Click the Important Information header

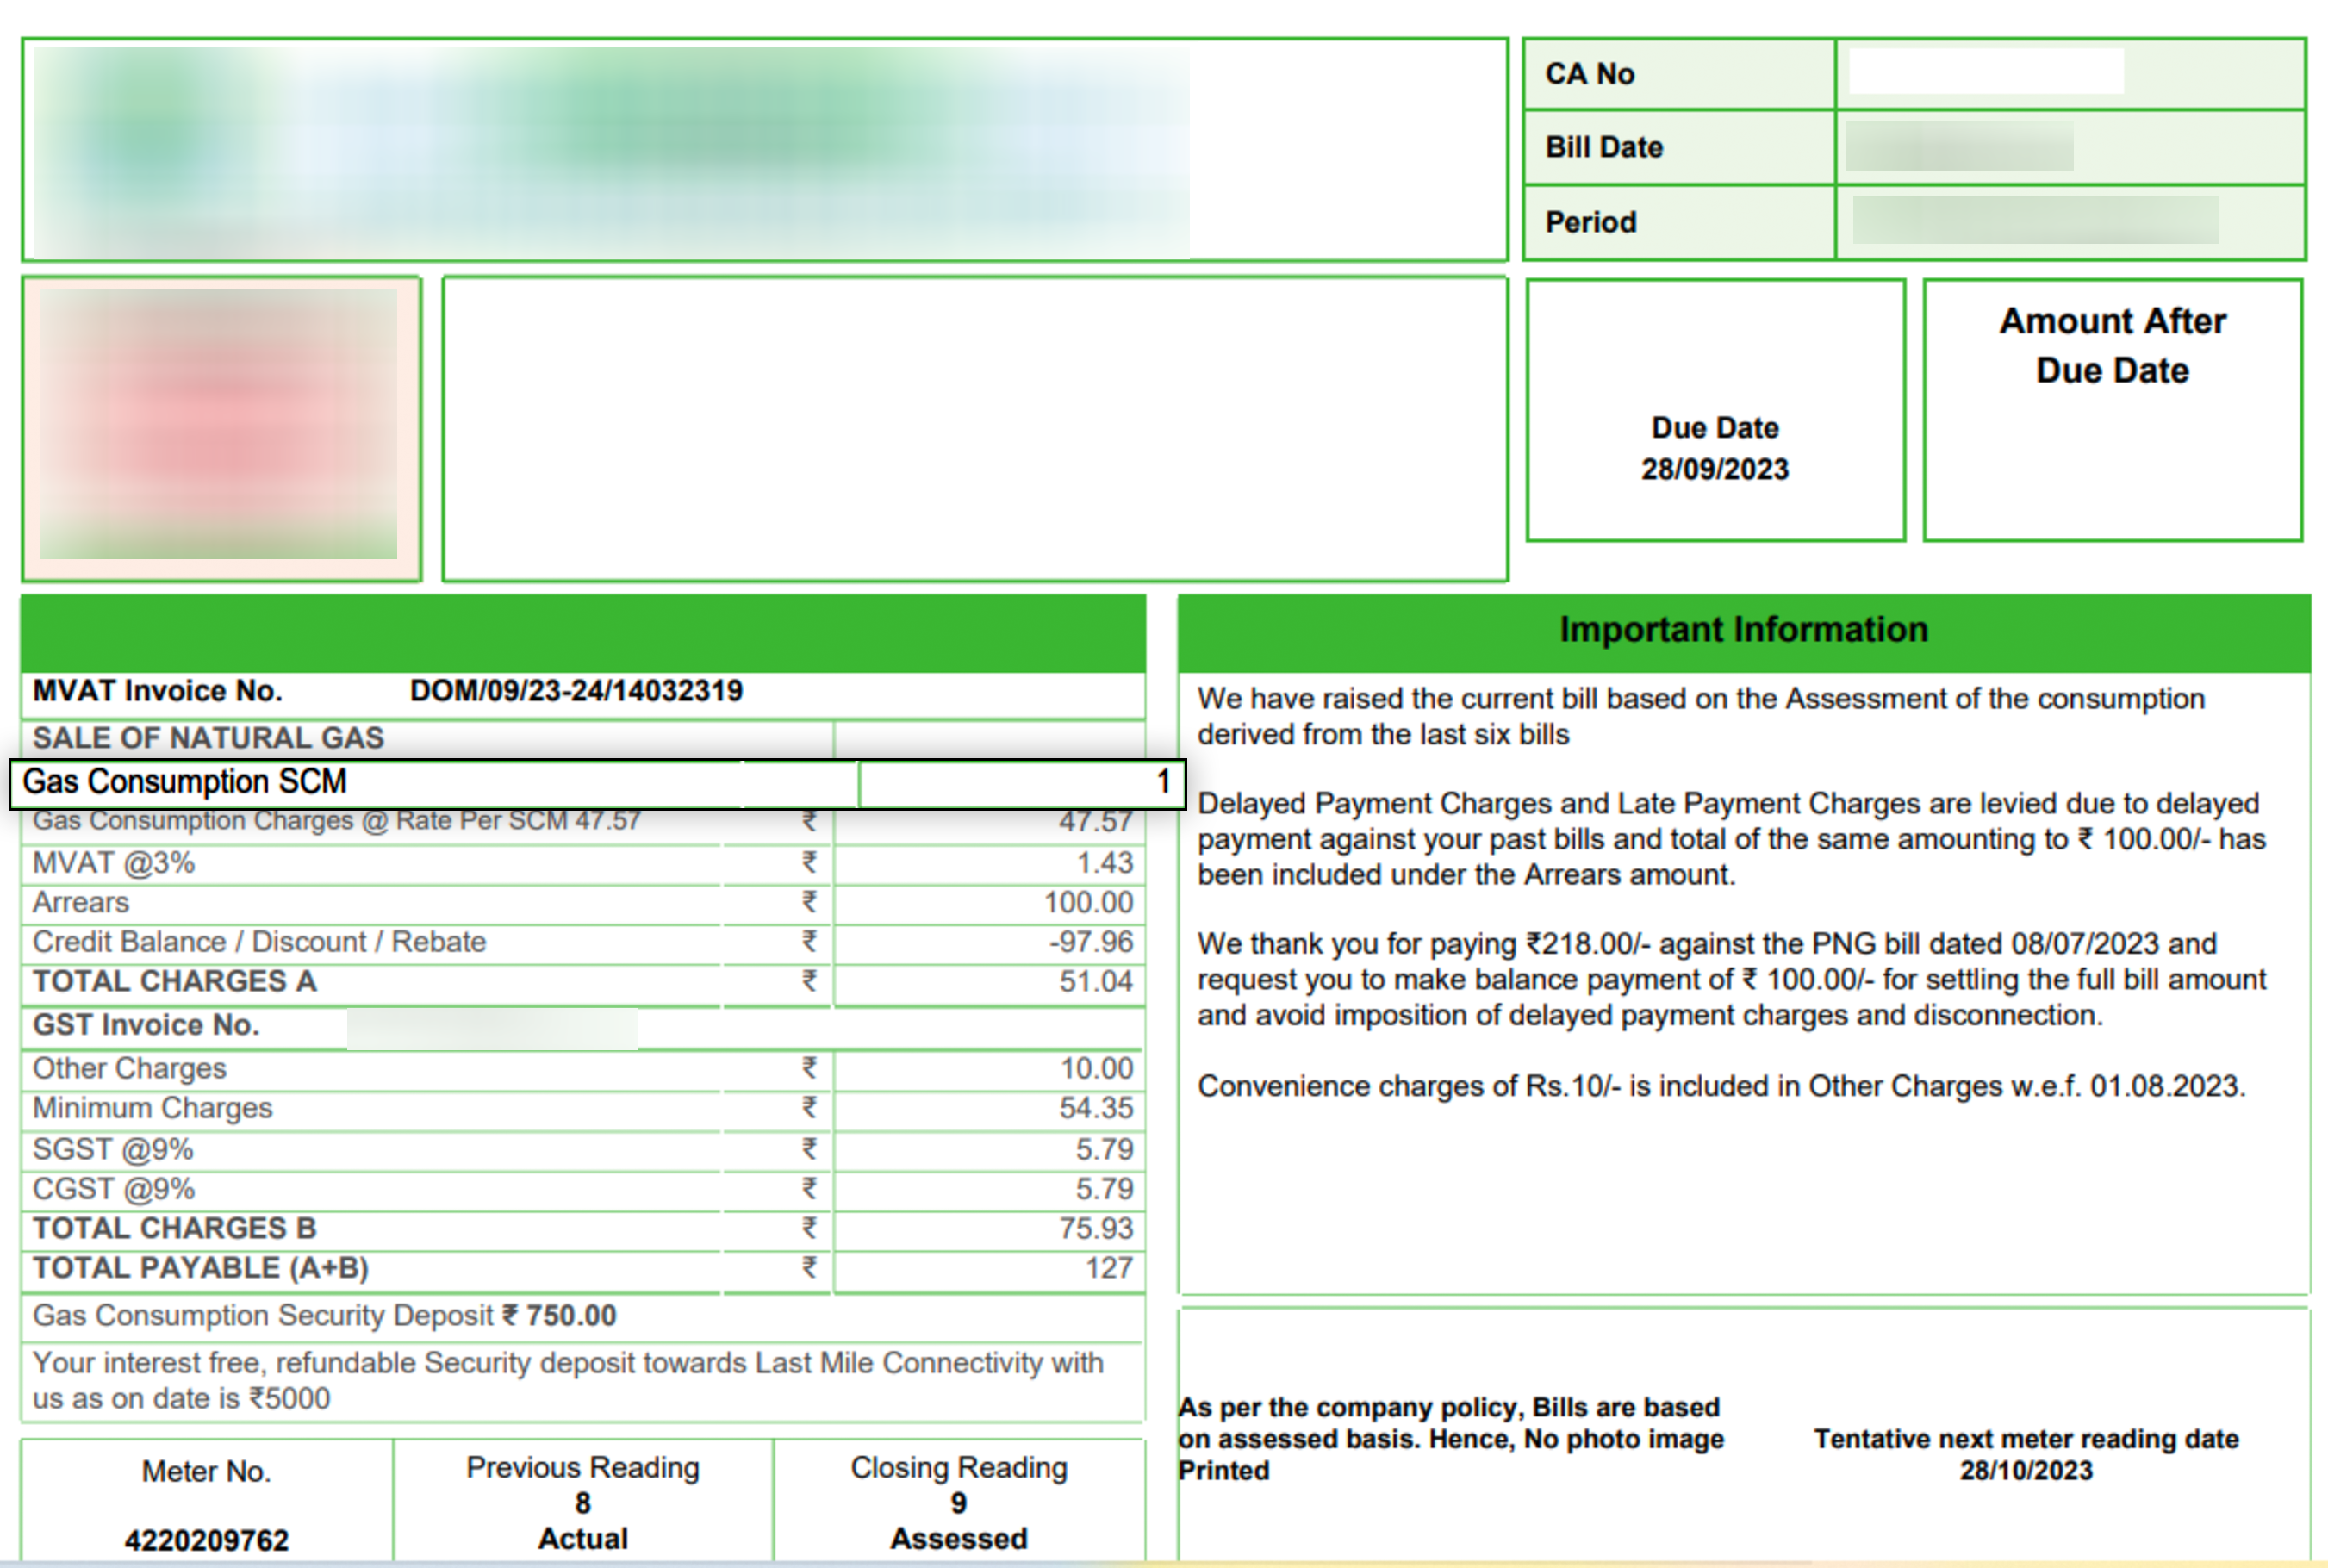coord(1743,630)
